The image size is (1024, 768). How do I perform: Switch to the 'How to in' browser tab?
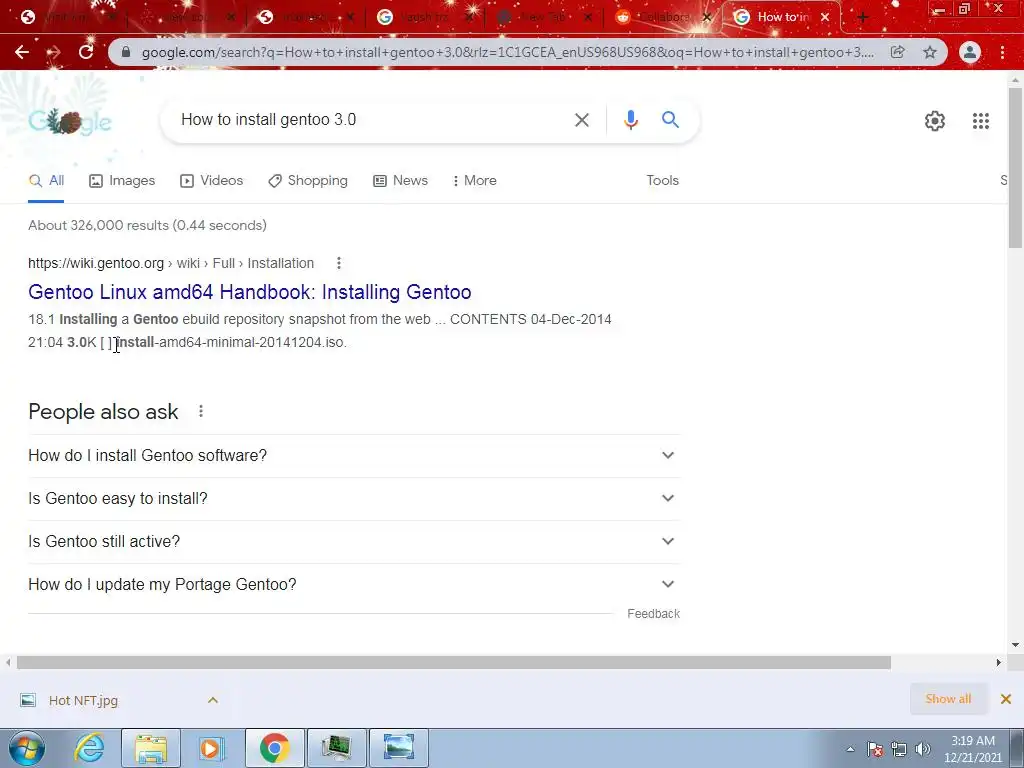click(x=780, y=17)
